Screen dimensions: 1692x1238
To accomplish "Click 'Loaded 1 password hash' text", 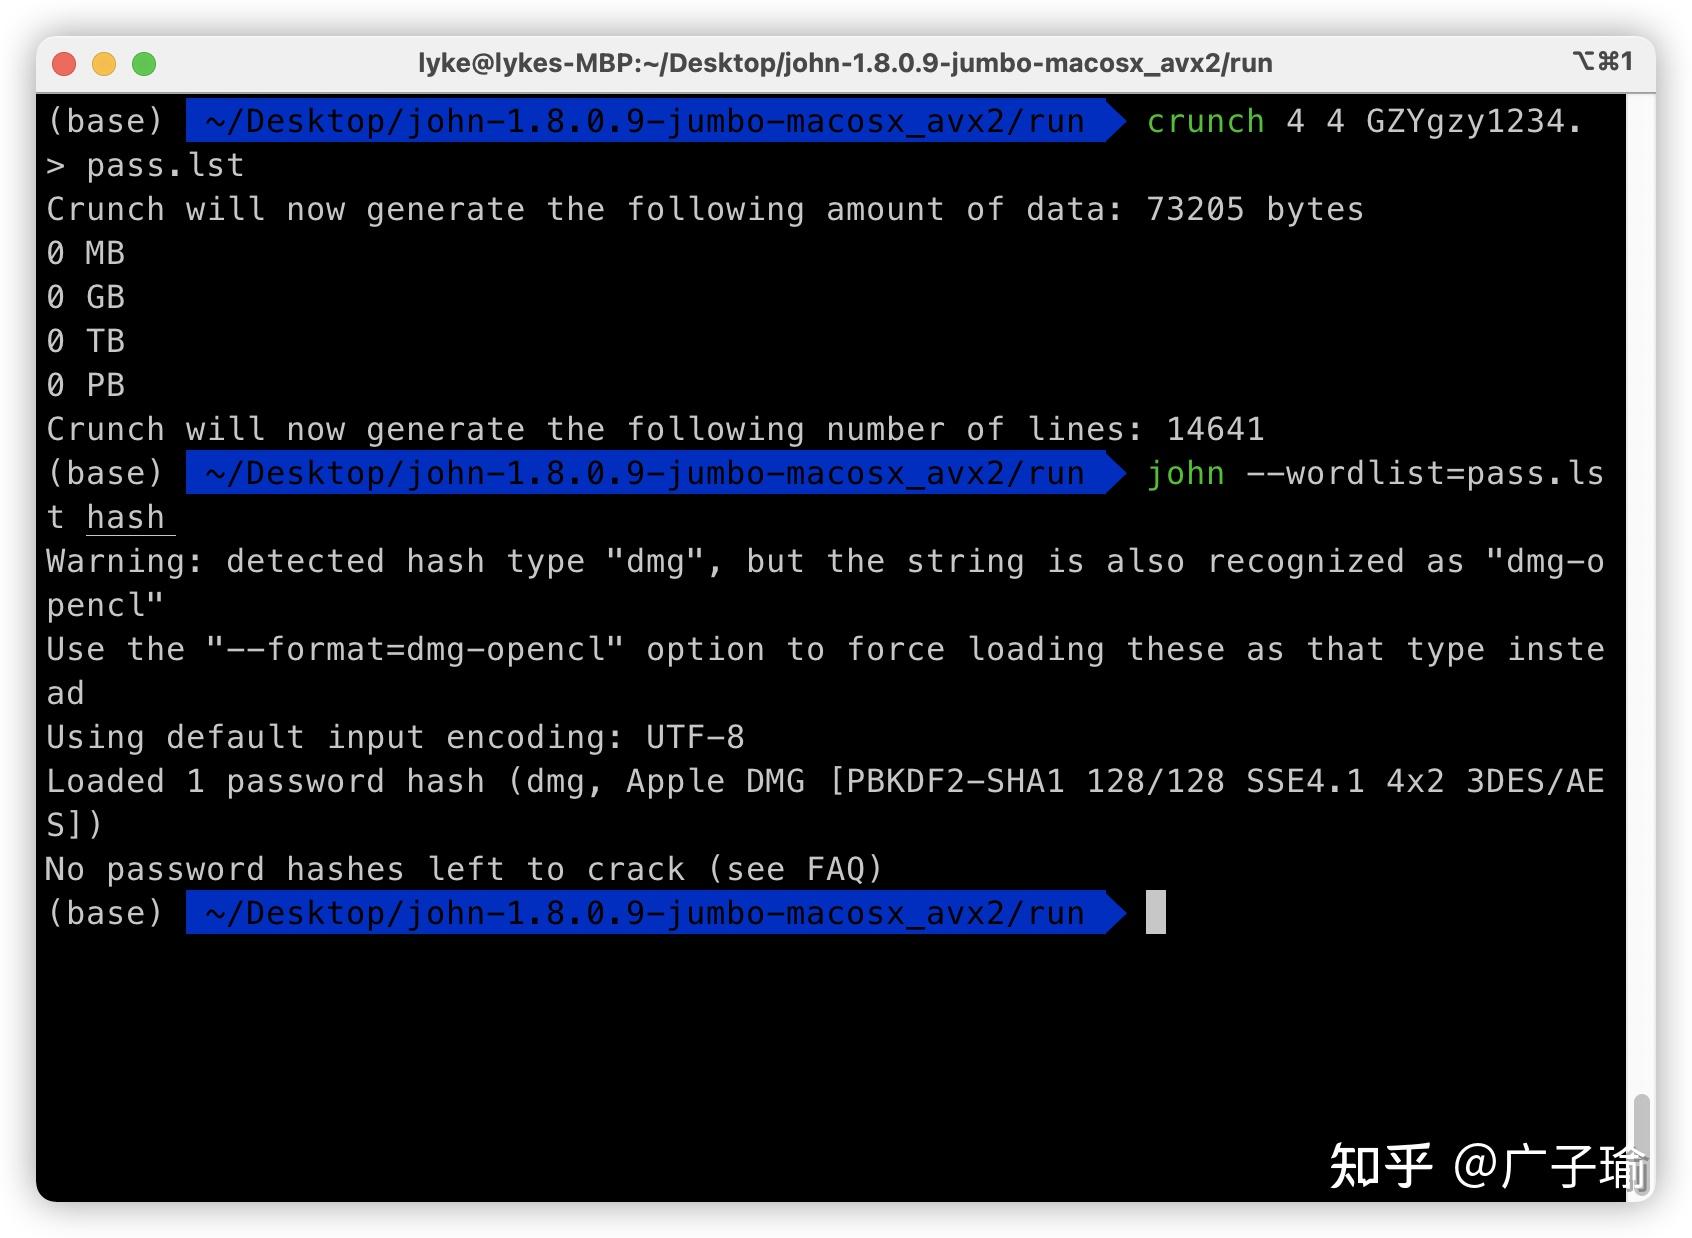I will [265, 781].
